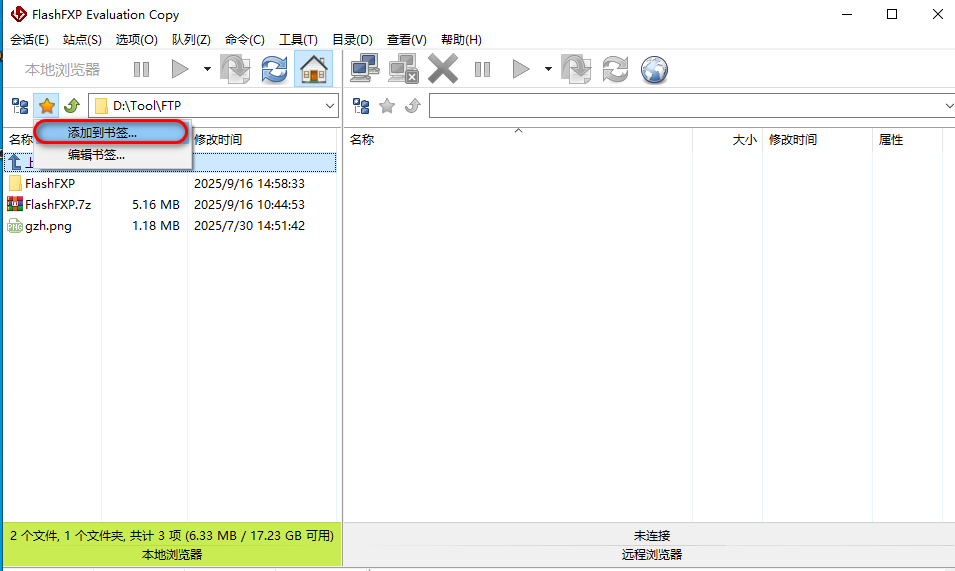The height and width of the screenshot is (571, 955).
Task: Click the remote pane disconnect icon
Action: pos(403,68)
